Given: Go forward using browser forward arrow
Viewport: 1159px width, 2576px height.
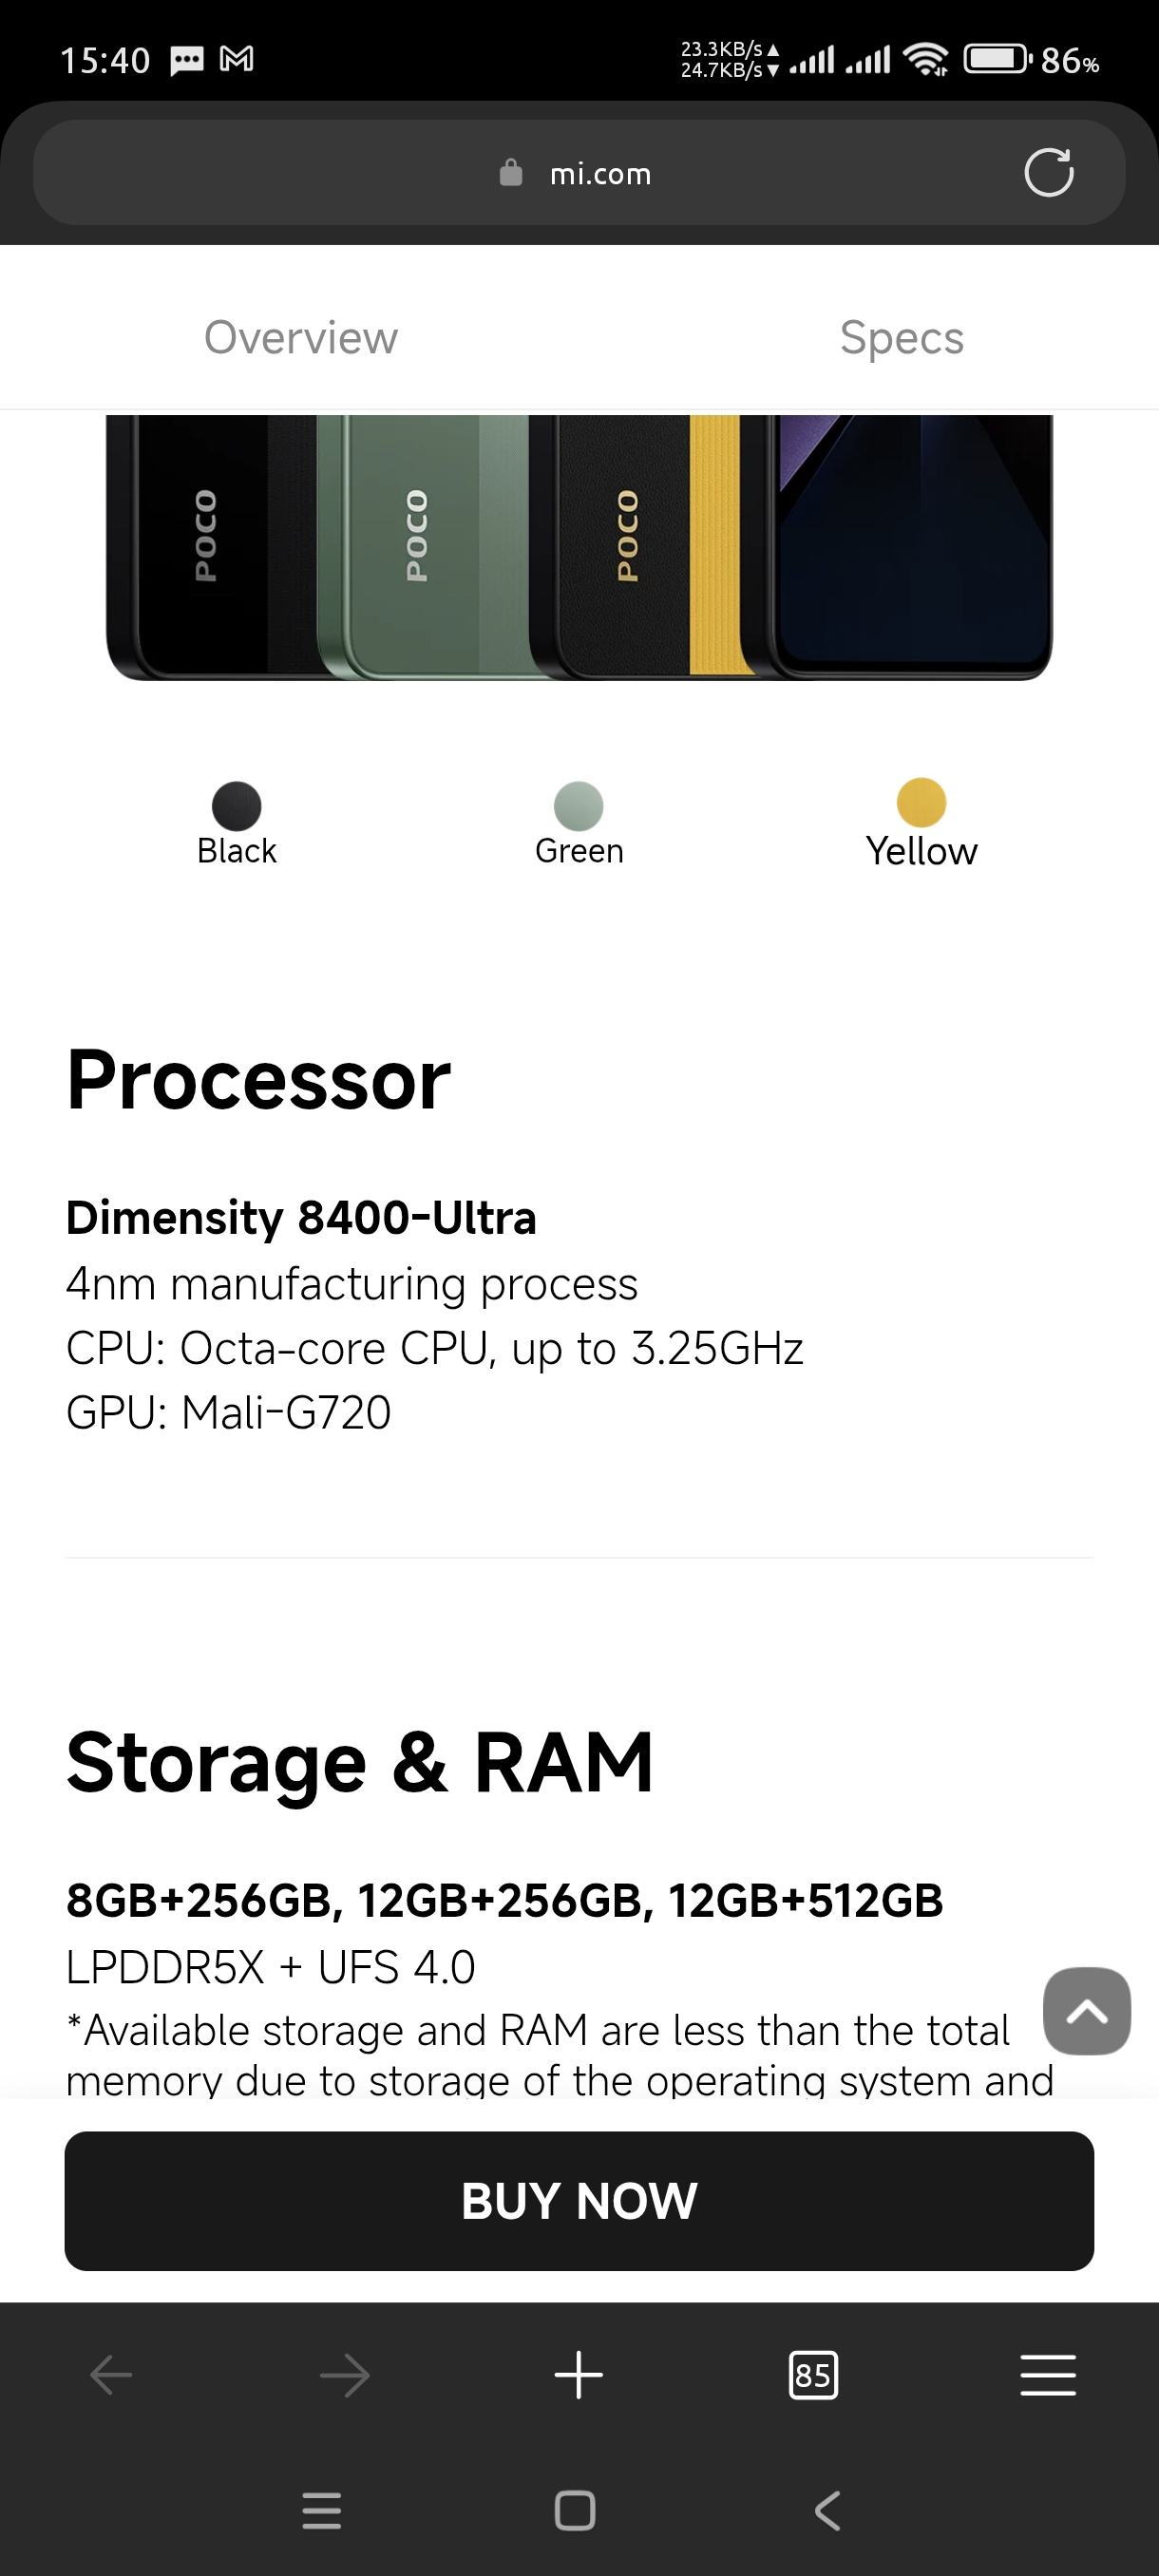Looking at the screenshot, I should [x=345, y=2375].
